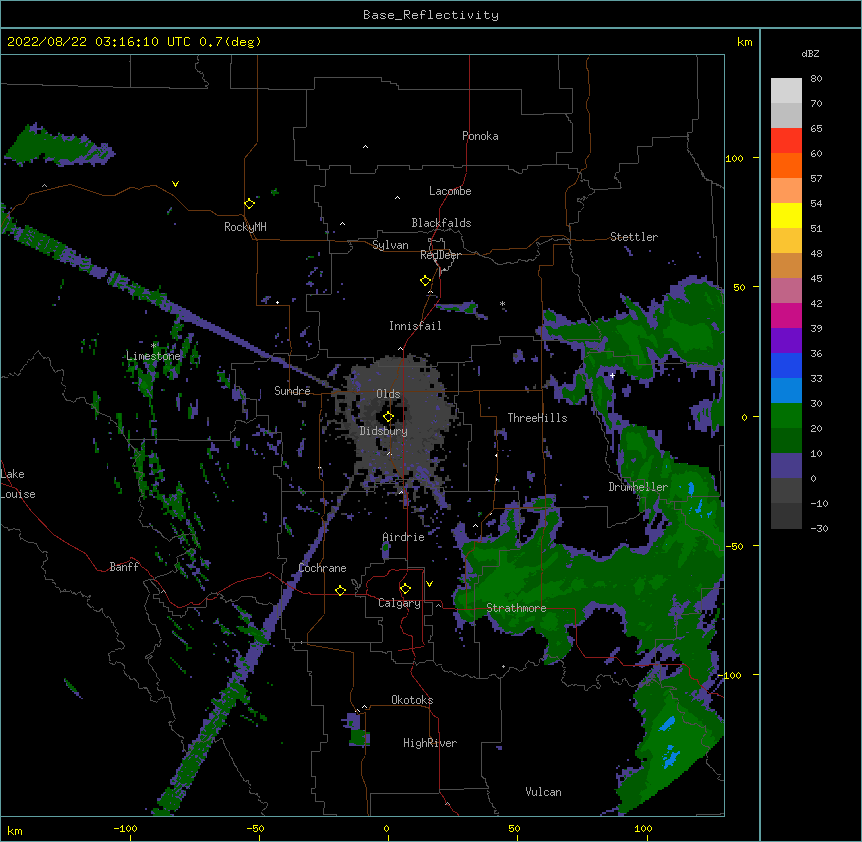Click the Lake Louise label
862x842 pixels.
18,484
